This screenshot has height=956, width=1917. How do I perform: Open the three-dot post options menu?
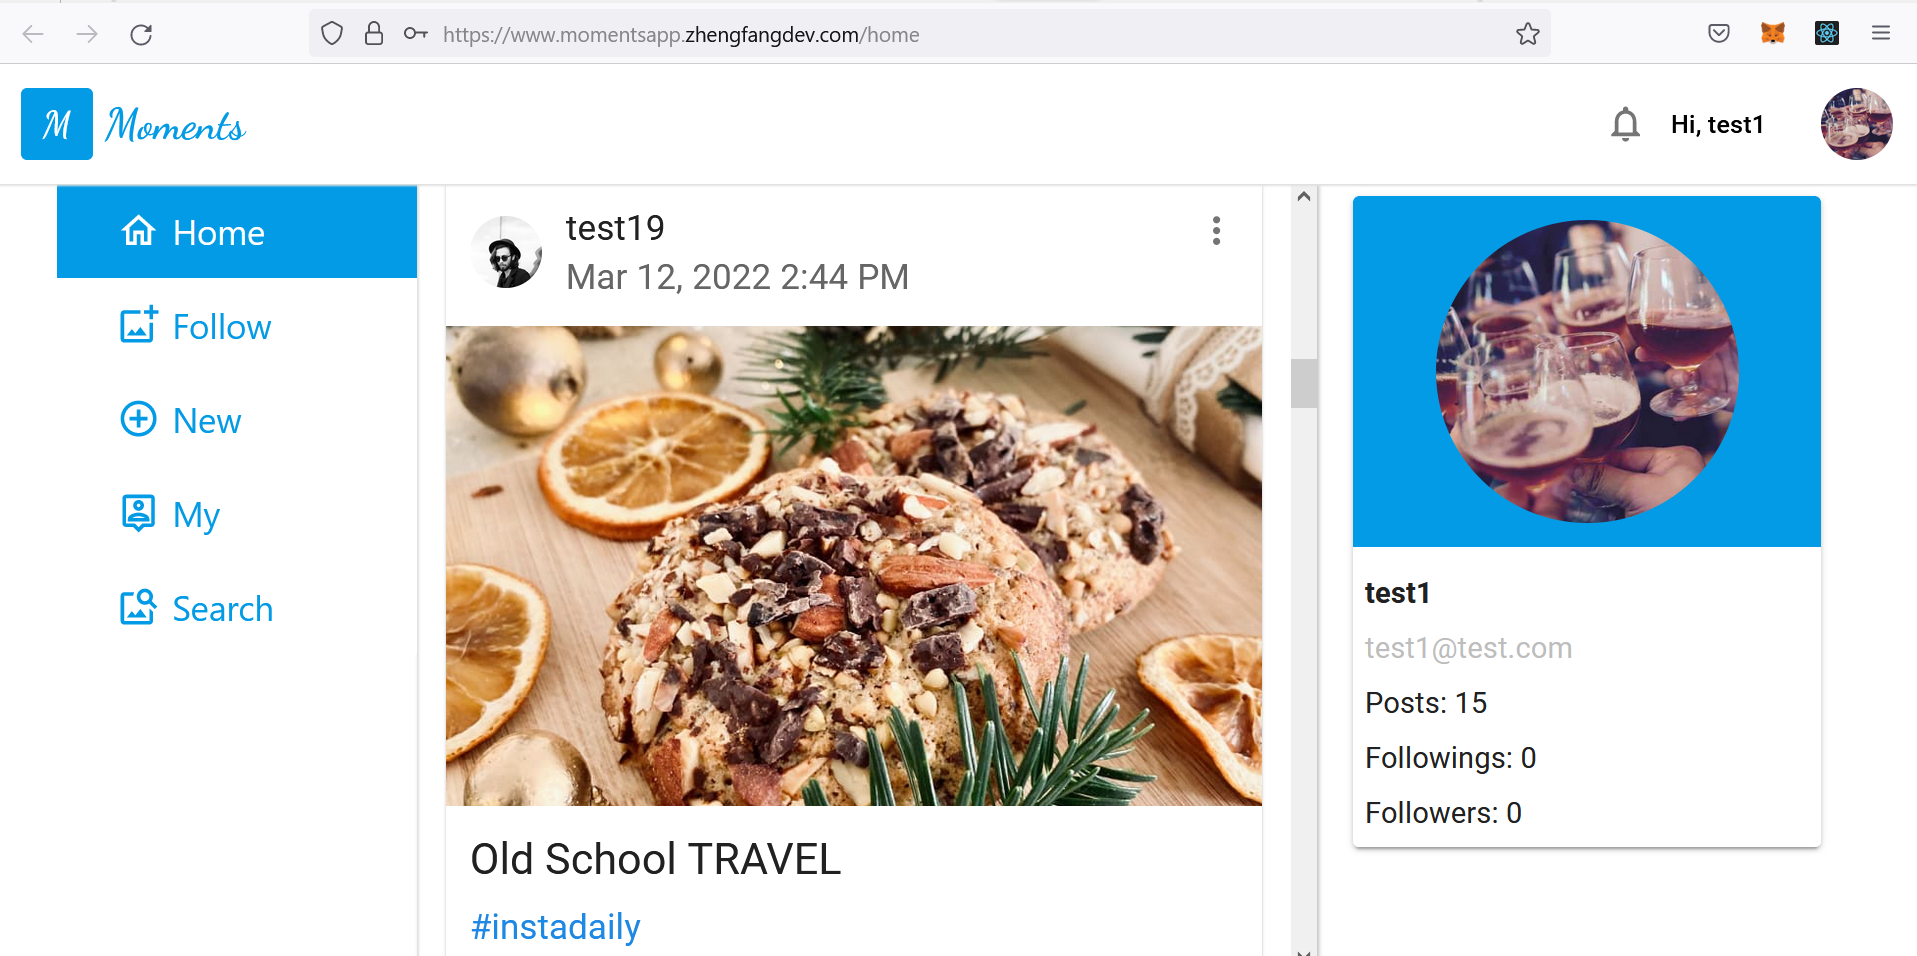1216,231
